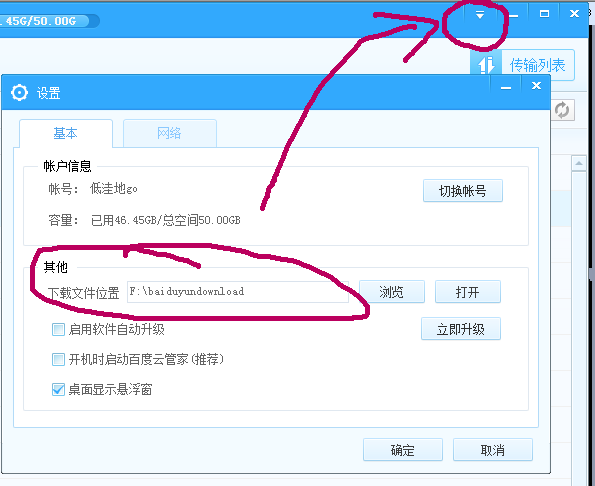Click the 立即升级 upgrade now button
The height and width of the screenshot is (486, 595).
(x=461, y=329)
